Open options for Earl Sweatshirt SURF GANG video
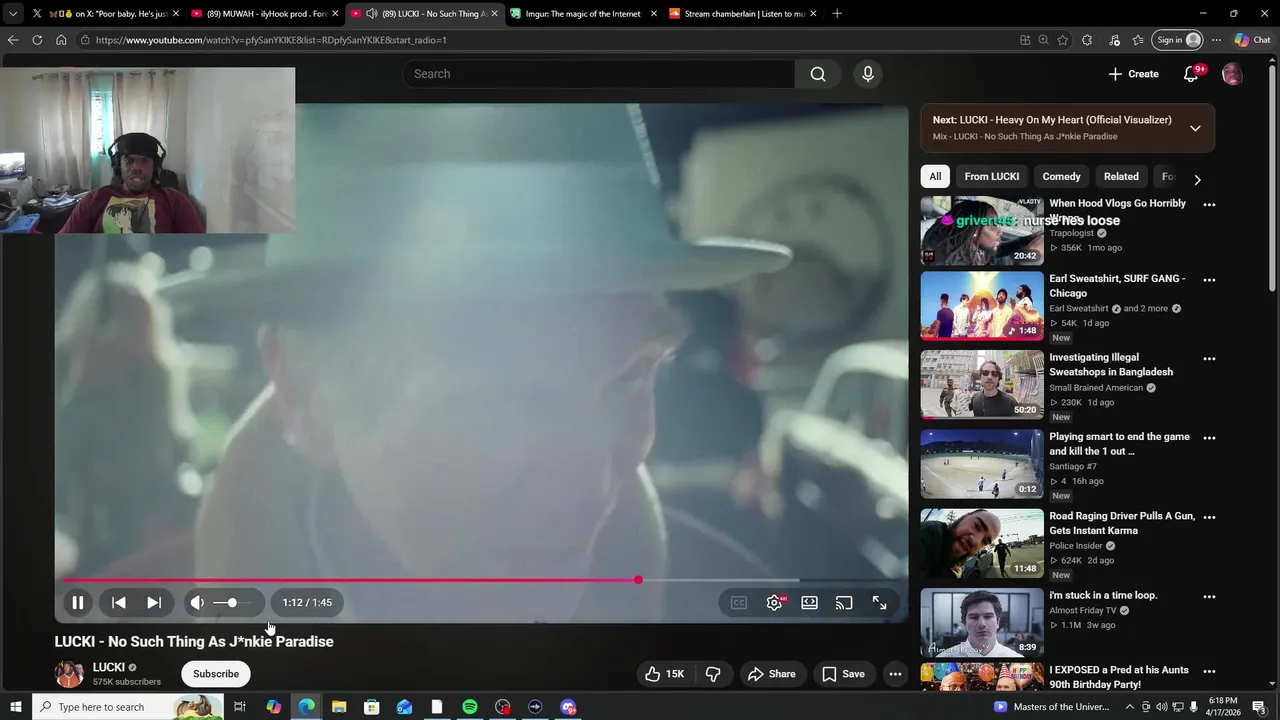Screen dimensions: 1280x720 [x=1209, y=280]
